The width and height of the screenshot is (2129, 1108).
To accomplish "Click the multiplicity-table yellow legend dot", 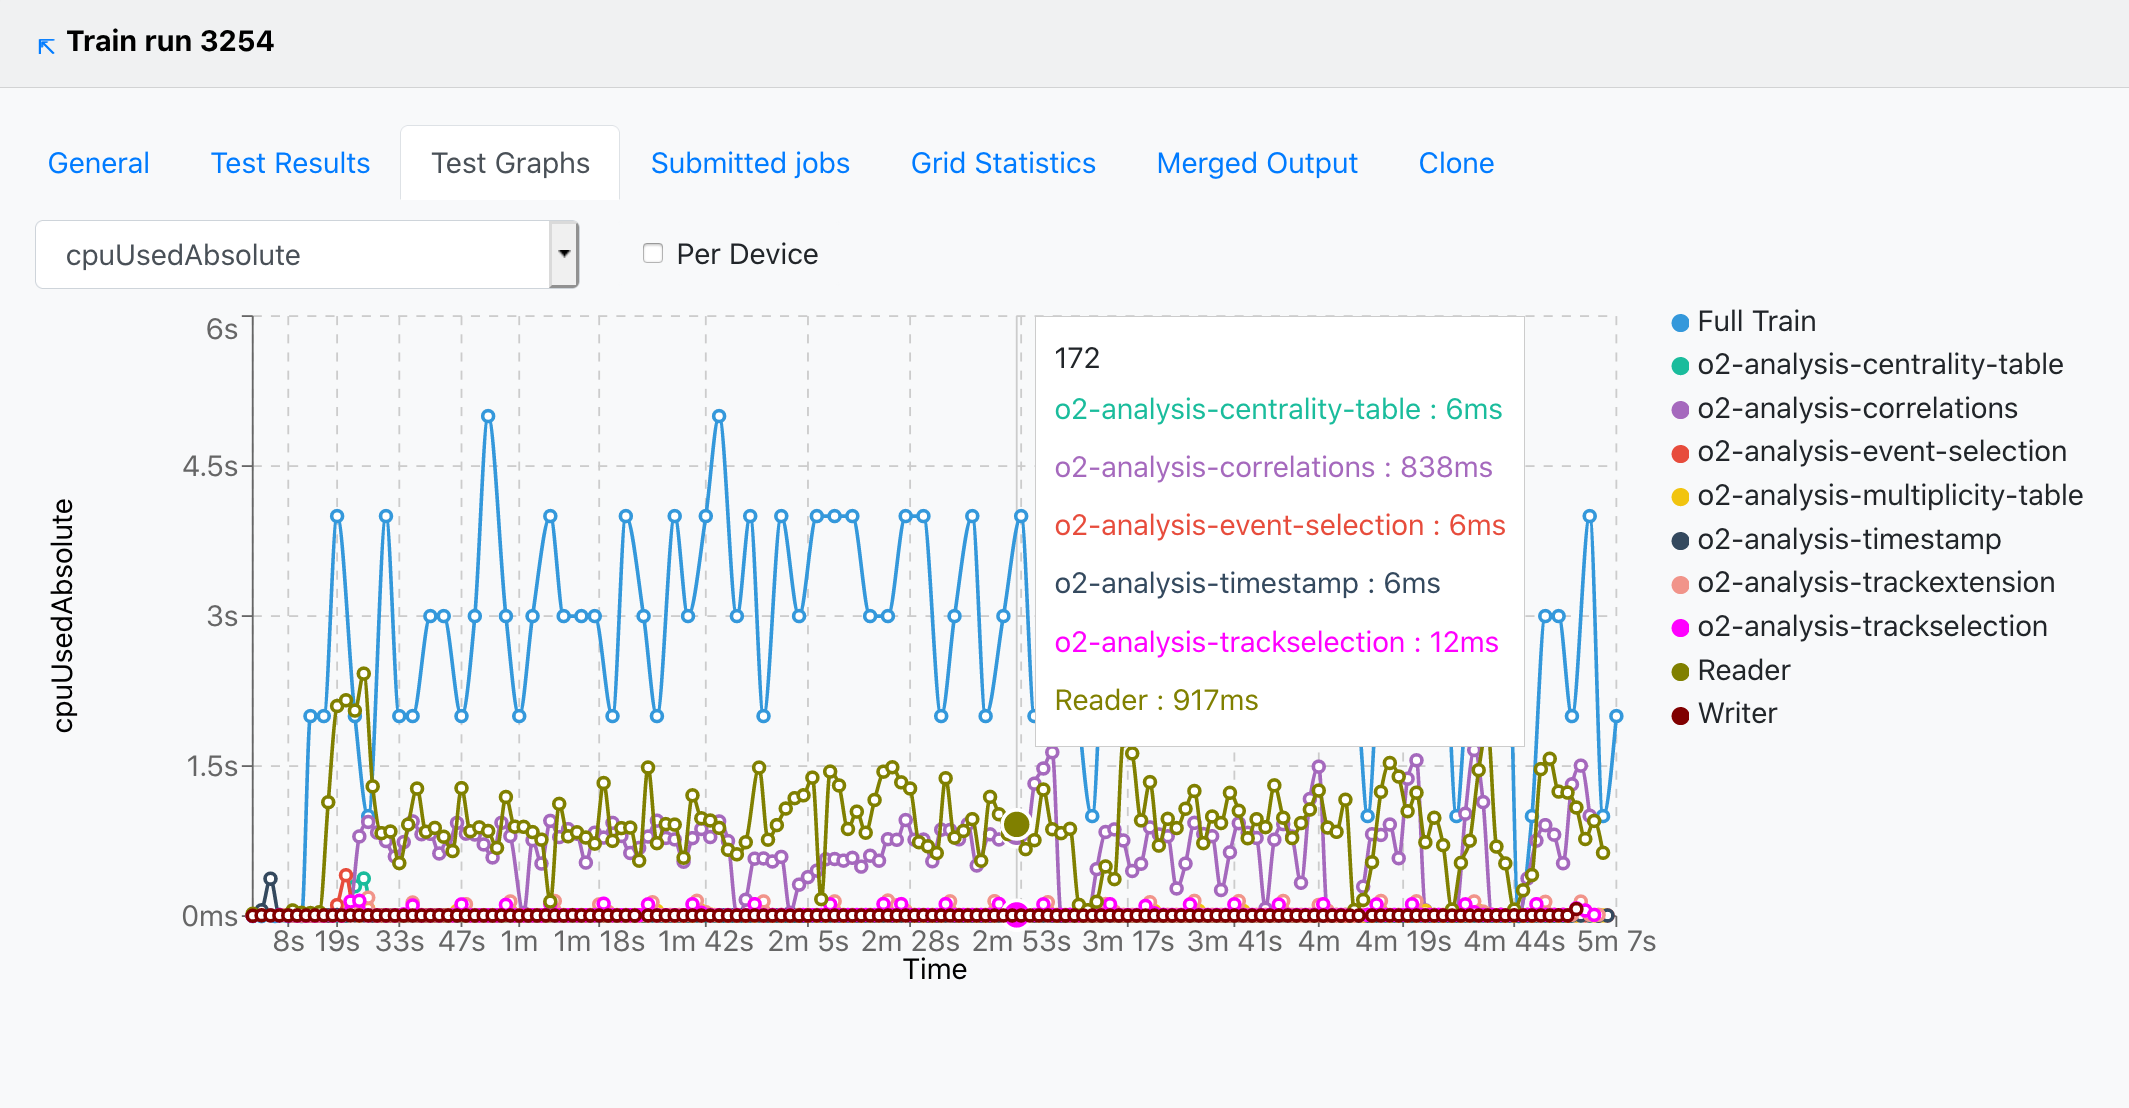I will point(1680,497).
